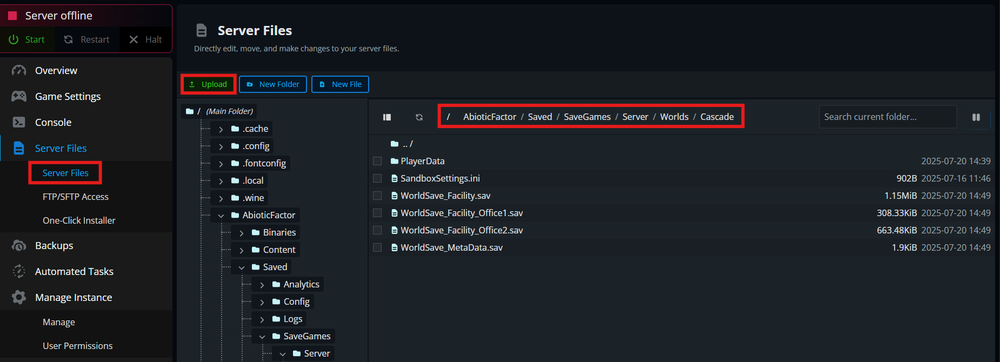
Task: Open the One-Click Installer
Action: (78, 221)
